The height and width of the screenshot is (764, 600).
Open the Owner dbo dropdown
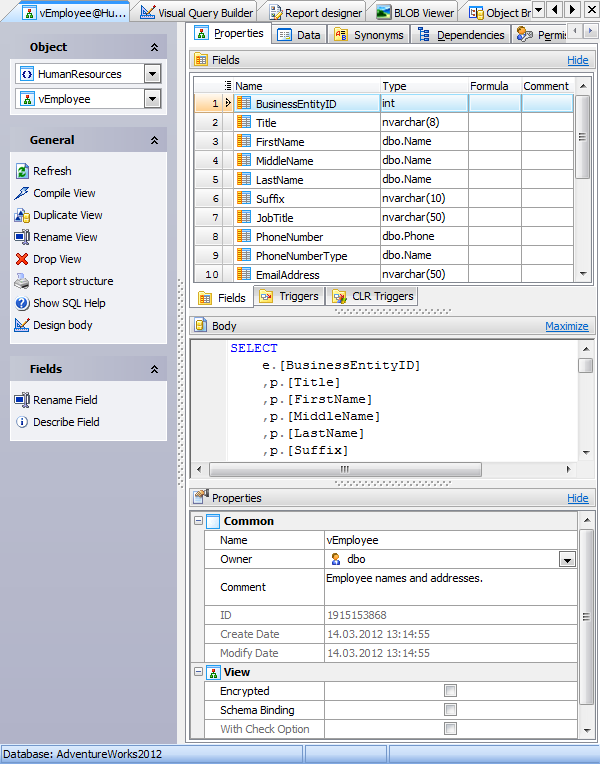567,560
